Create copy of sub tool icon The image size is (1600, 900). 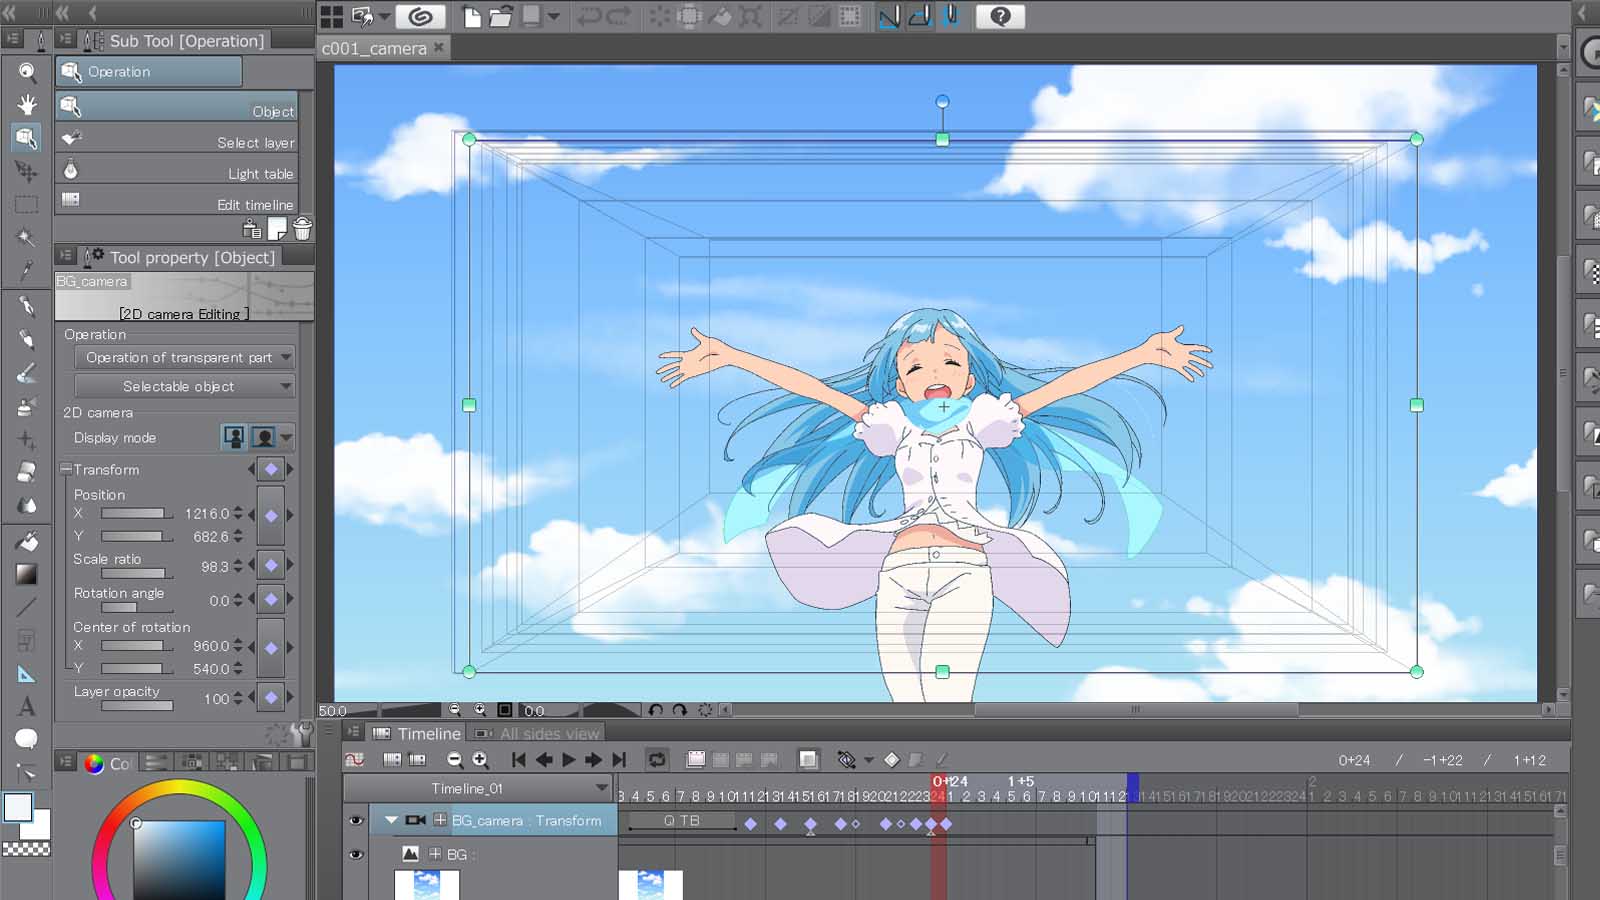click(277, 229)
